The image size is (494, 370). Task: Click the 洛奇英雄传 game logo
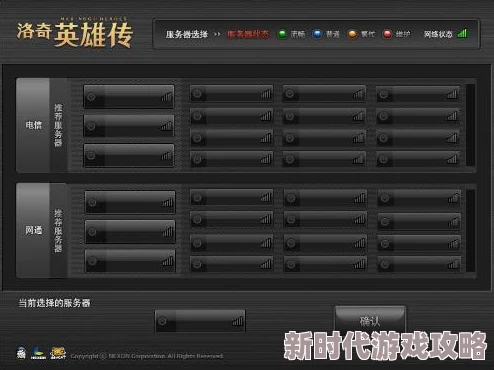point(75,33)
